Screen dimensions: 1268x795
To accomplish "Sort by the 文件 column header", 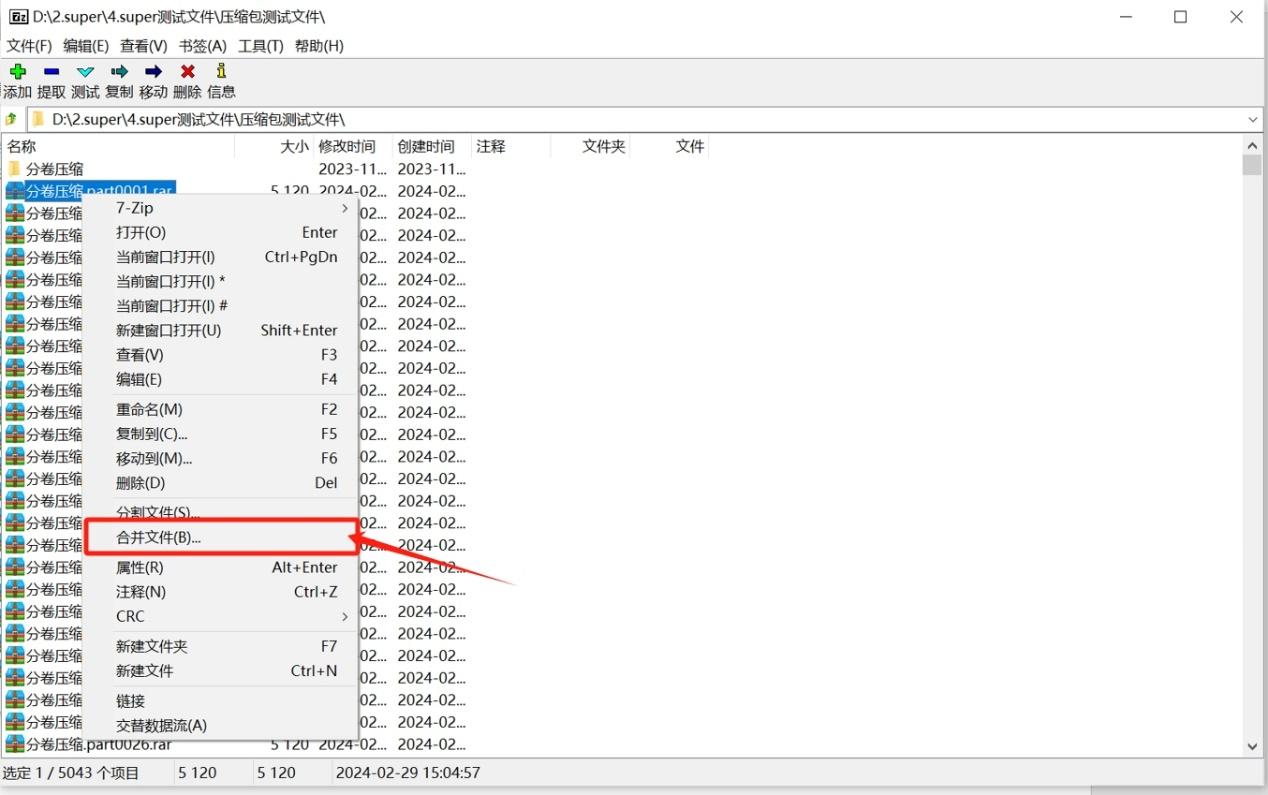I will click(669, 146).
